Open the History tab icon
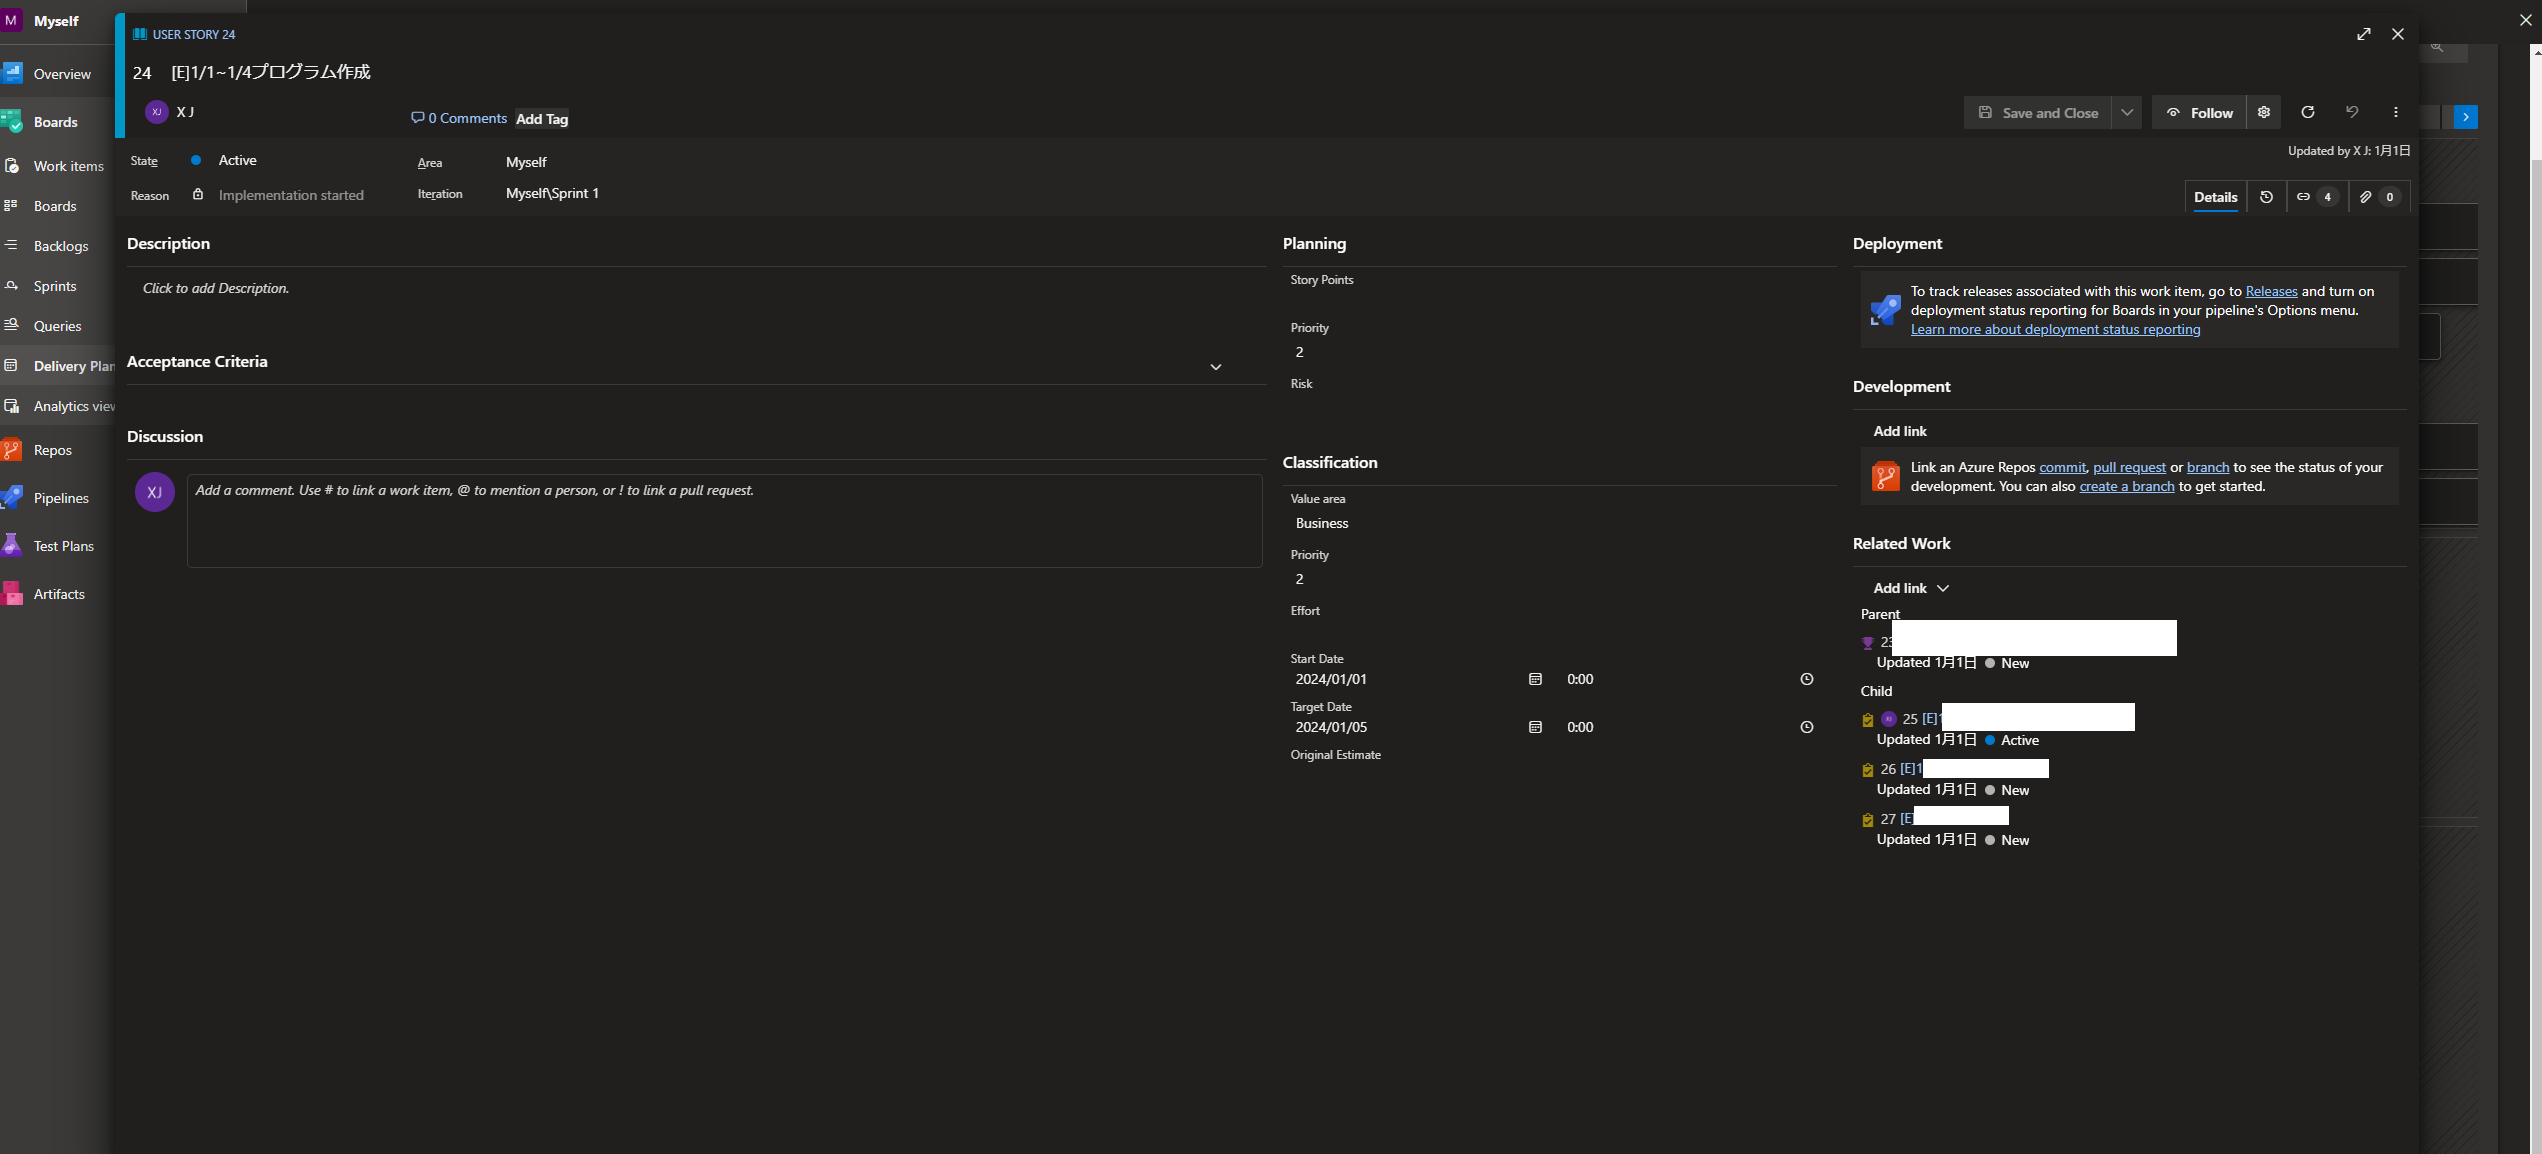 pyautogui.click(x=2266, y=197)
